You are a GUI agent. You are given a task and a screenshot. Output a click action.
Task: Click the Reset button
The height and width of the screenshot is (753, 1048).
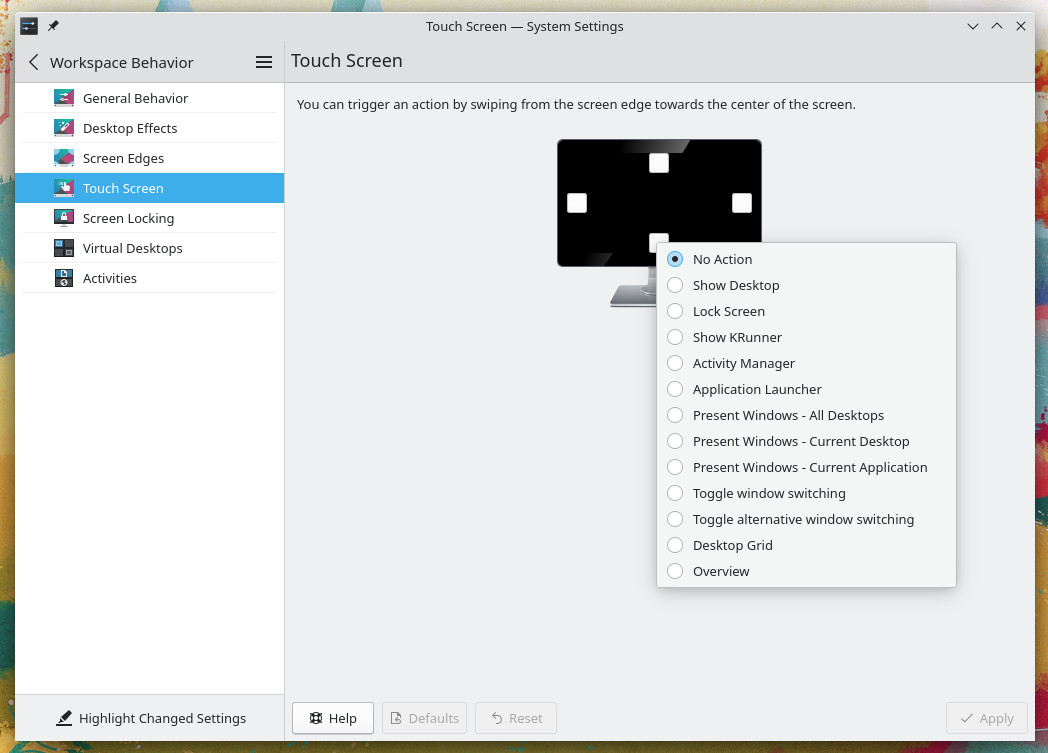pos(516,718)
